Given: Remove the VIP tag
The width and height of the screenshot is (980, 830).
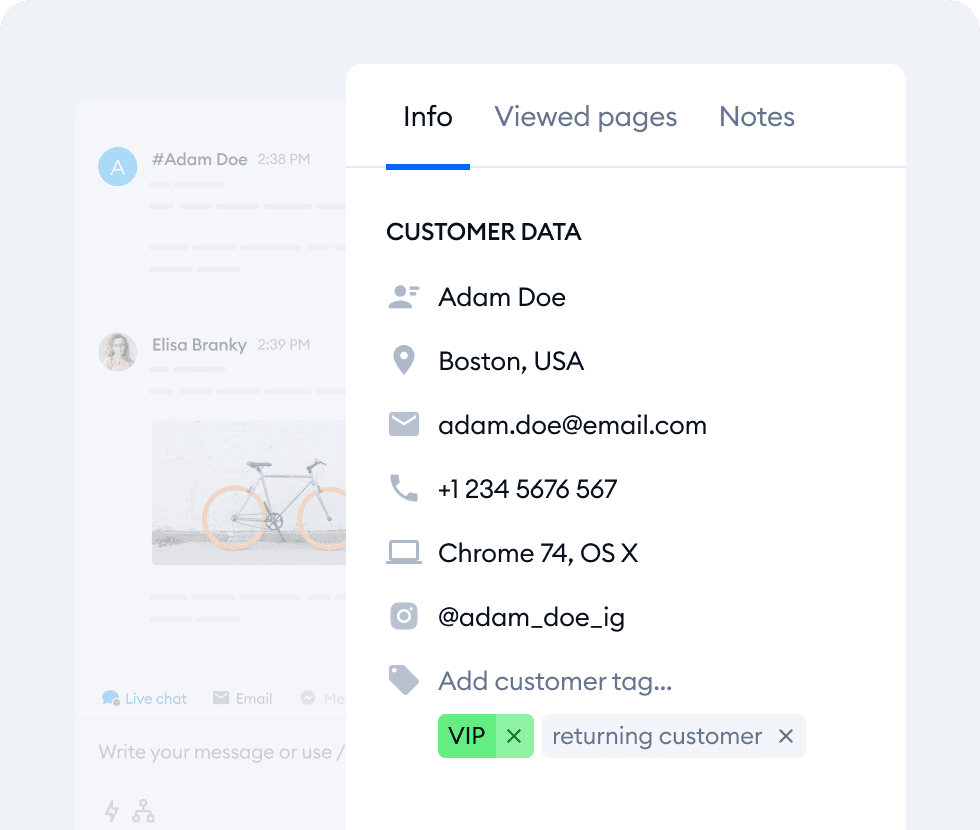Looking at the screenshot, I should [514, 736].
